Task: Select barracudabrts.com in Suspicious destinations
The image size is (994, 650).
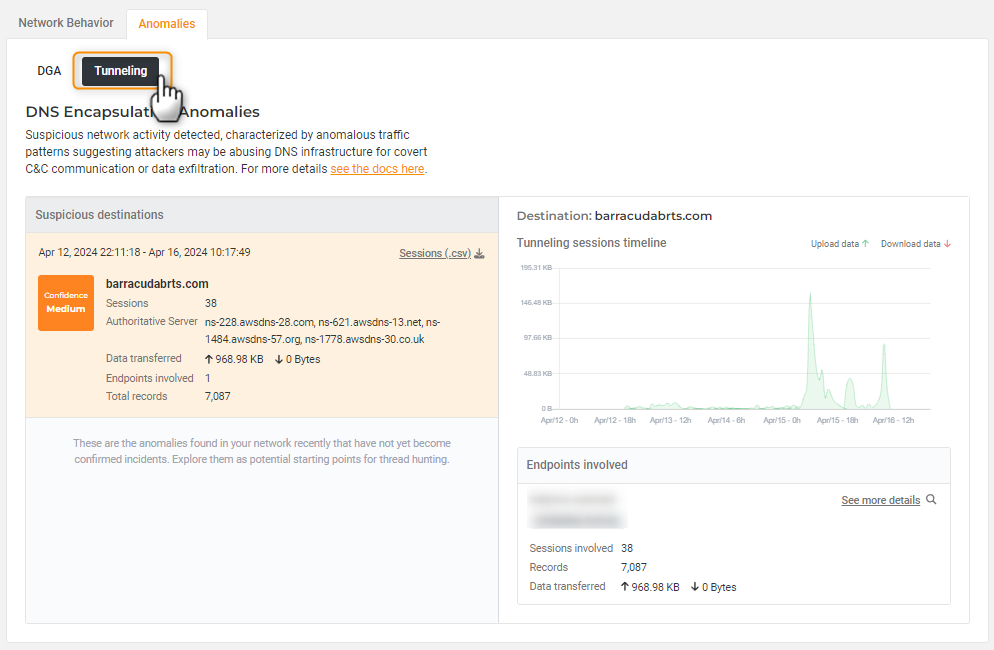Action: [x=157, y=284]
